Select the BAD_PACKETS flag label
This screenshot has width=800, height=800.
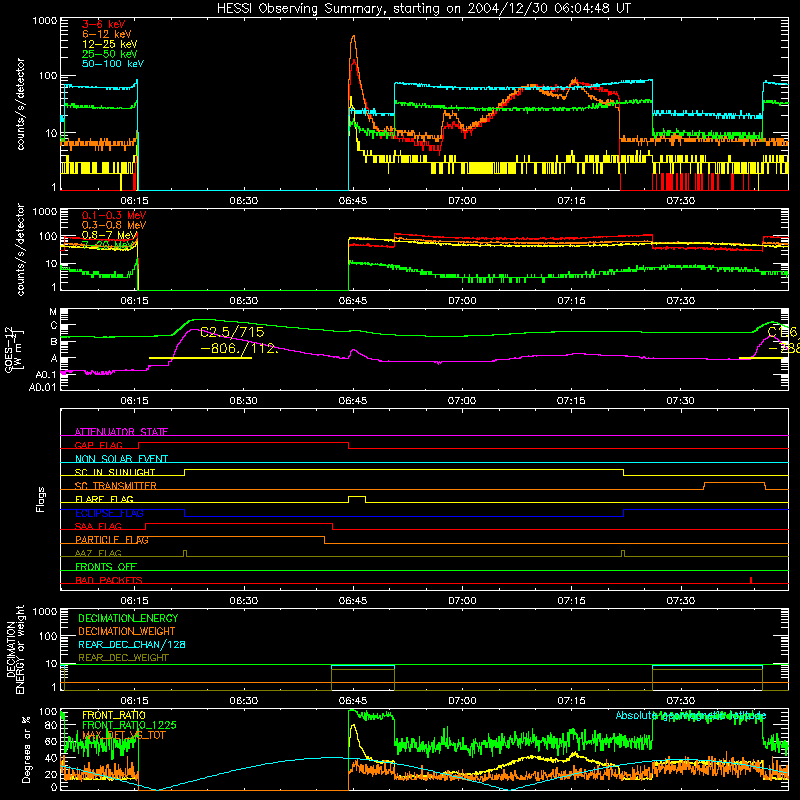click(109, 580)
